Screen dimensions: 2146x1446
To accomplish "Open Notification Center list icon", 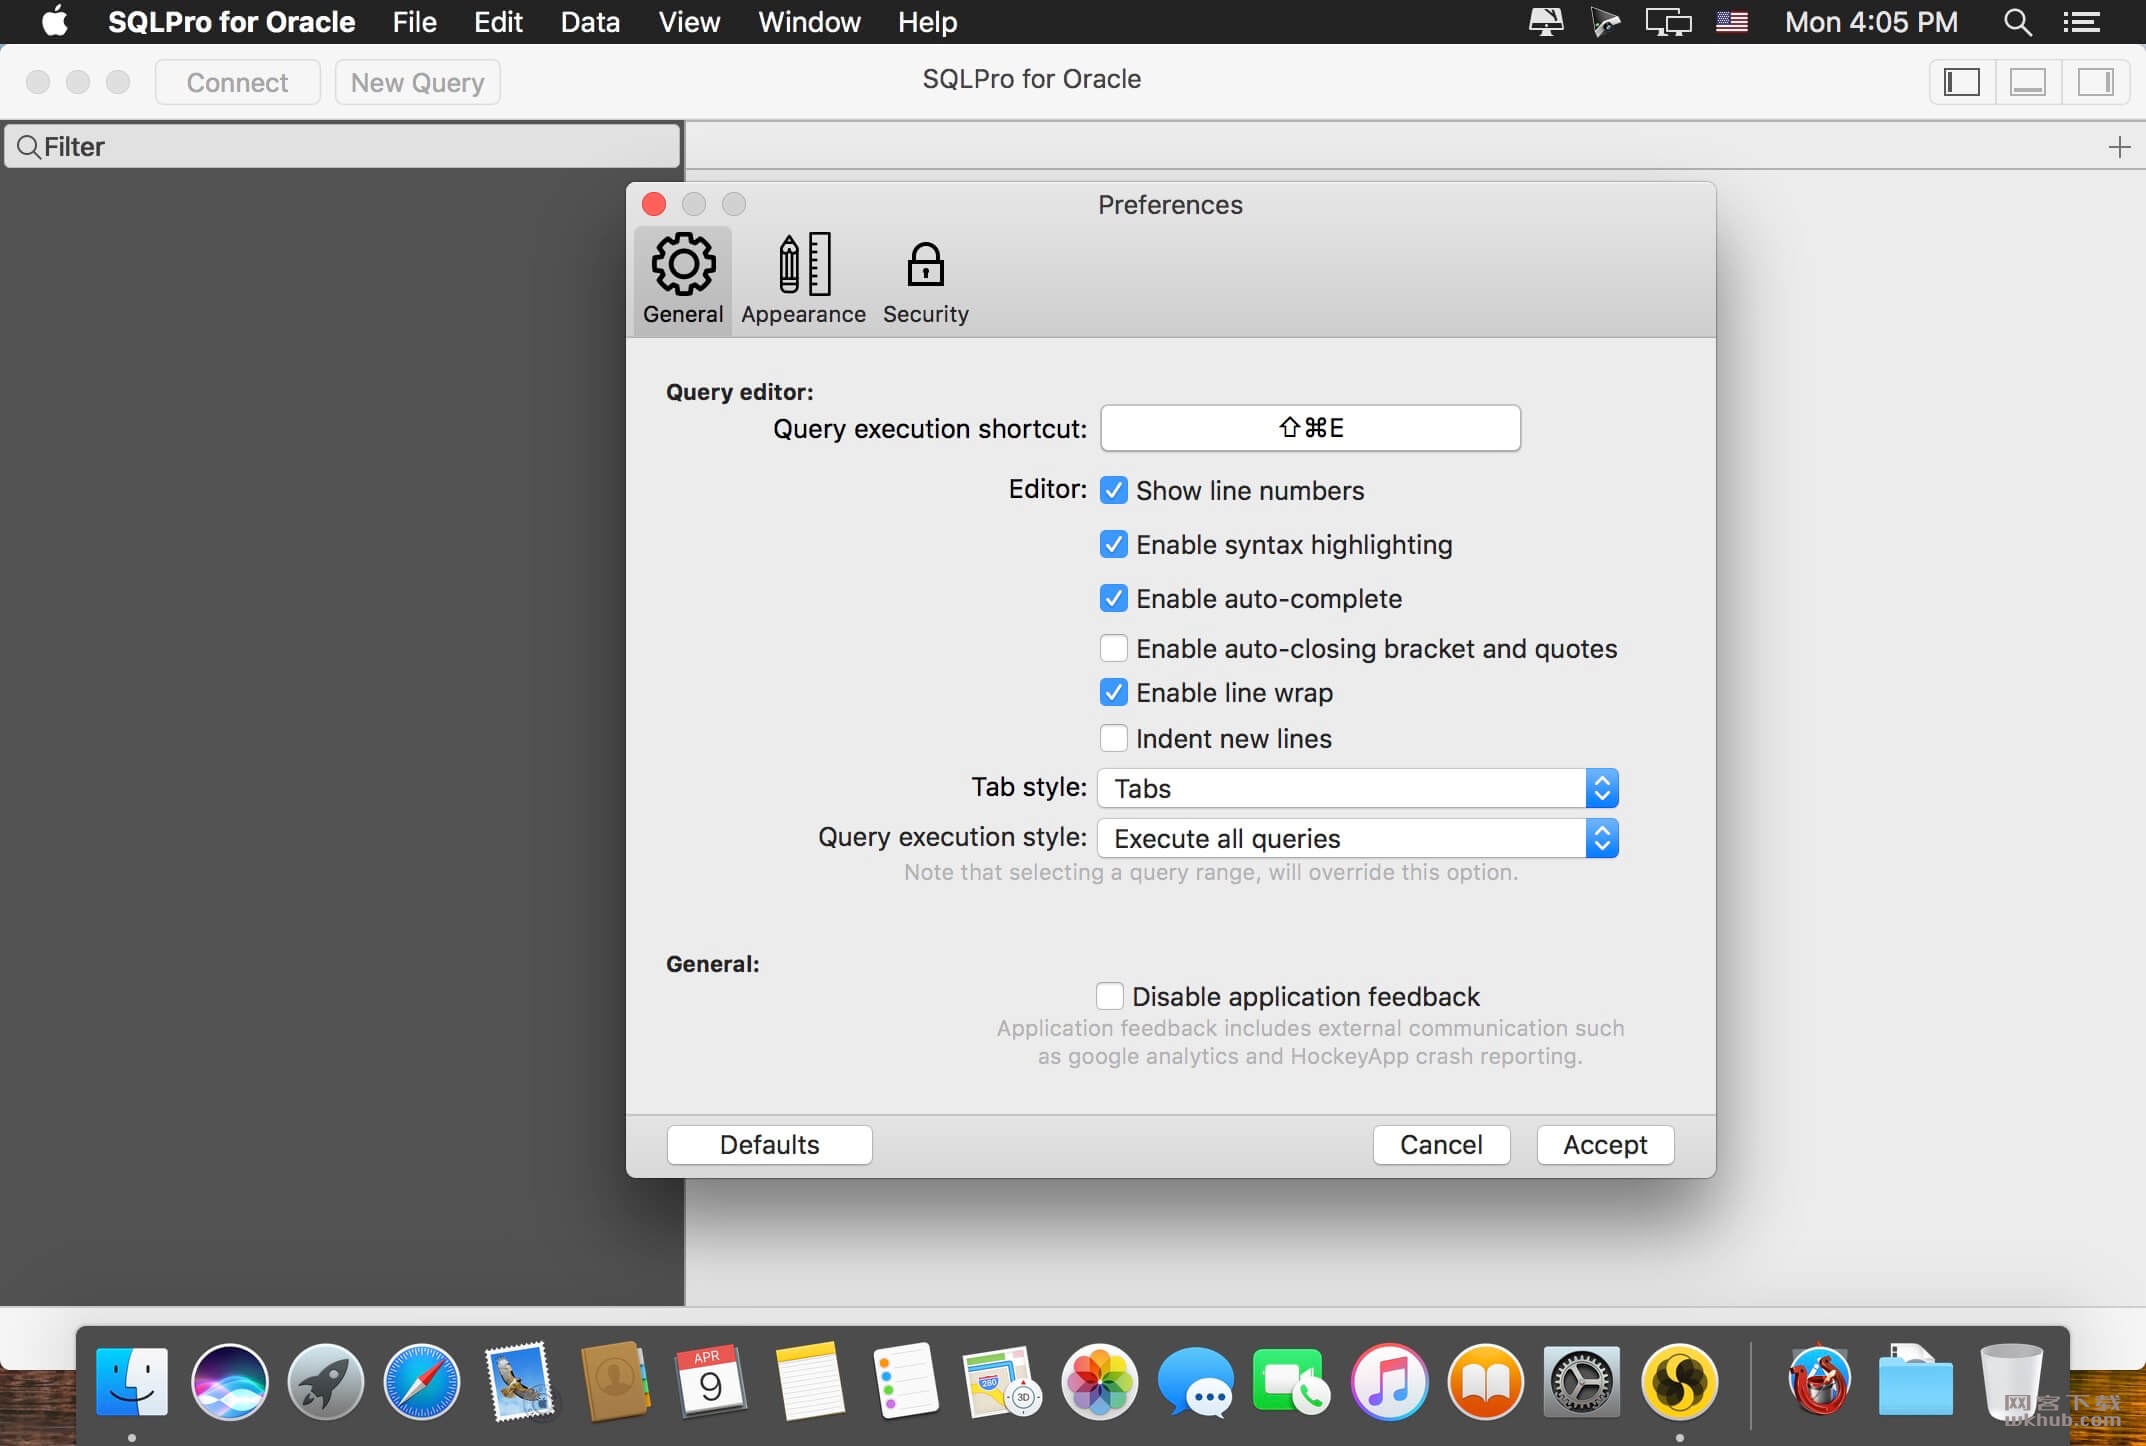I will (x=2081, y=22).
